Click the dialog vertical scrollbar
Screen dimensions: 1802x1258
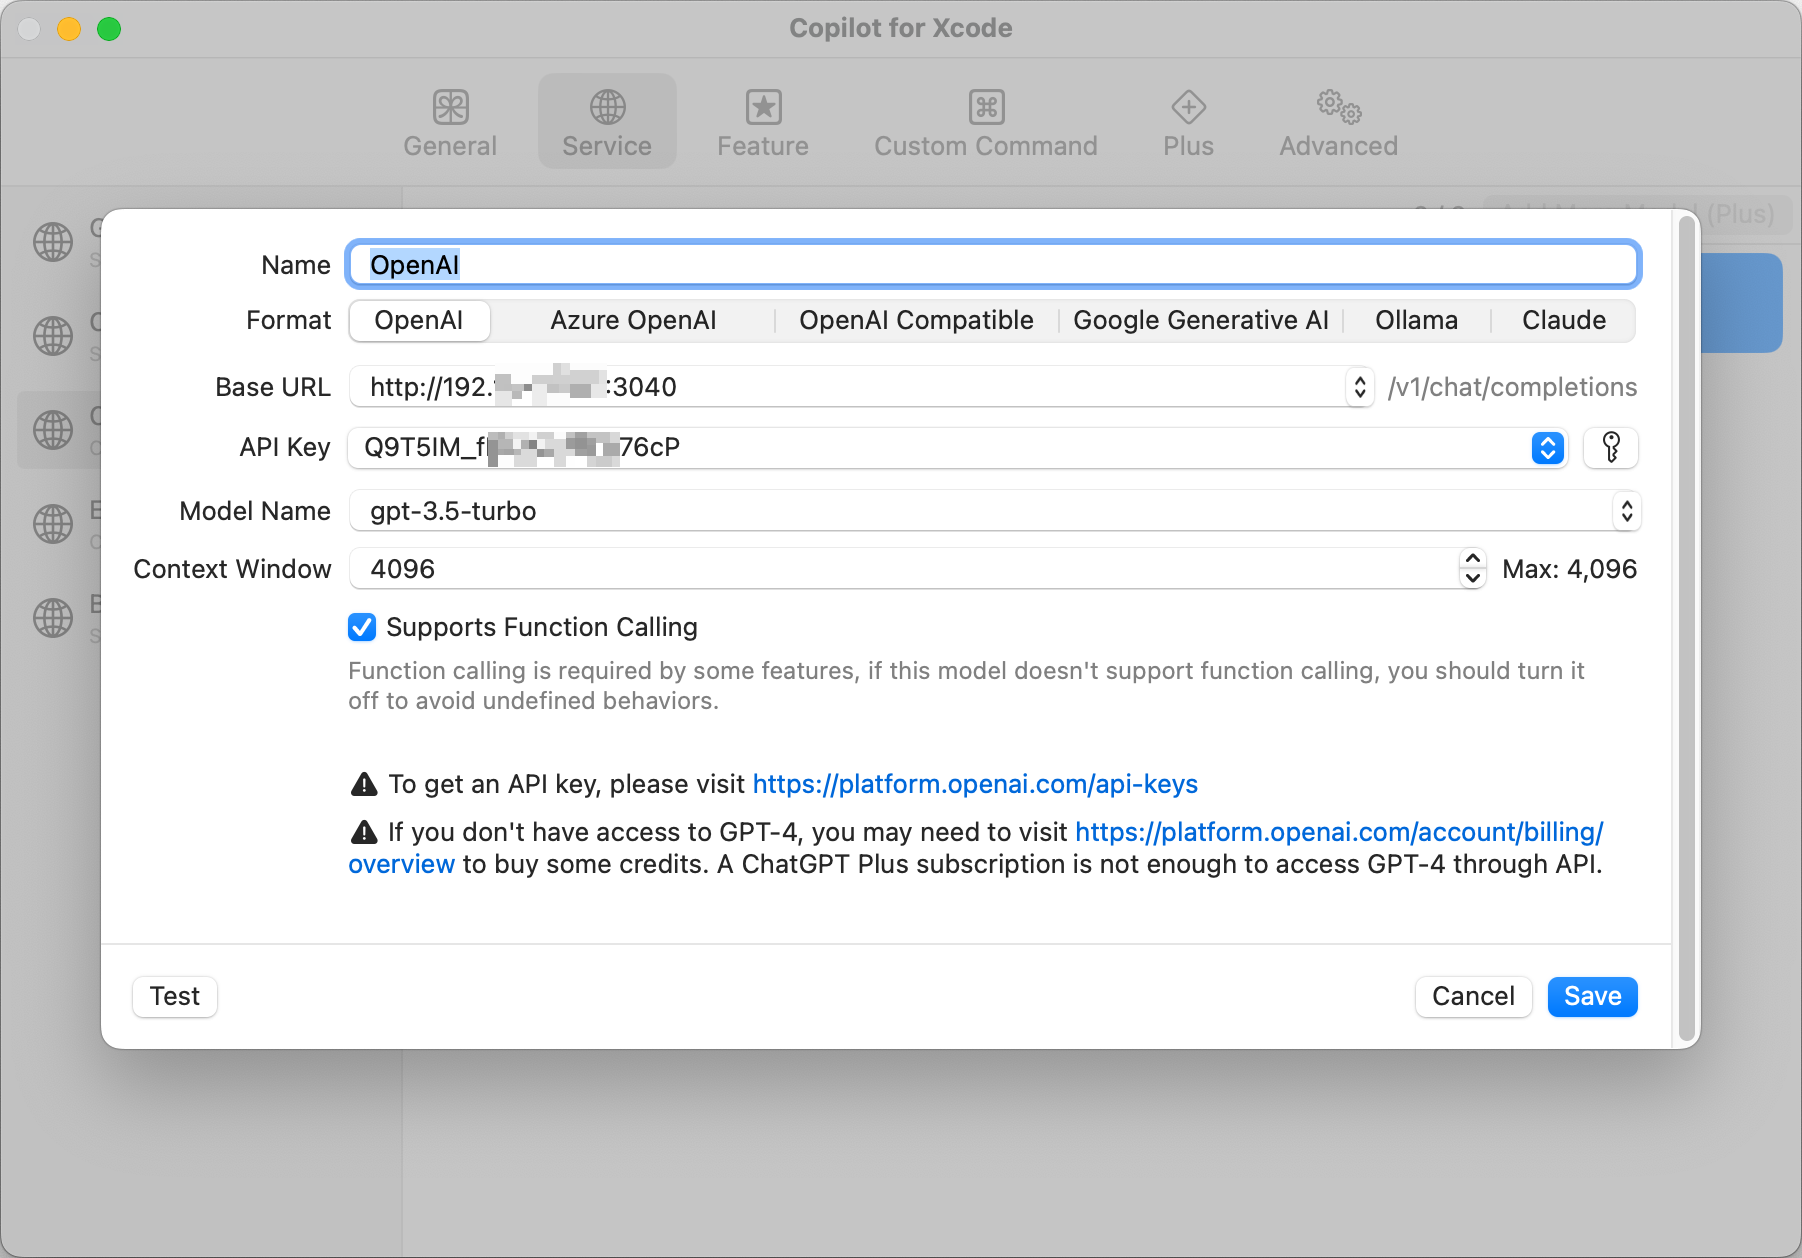click(x=1687, y=628)
